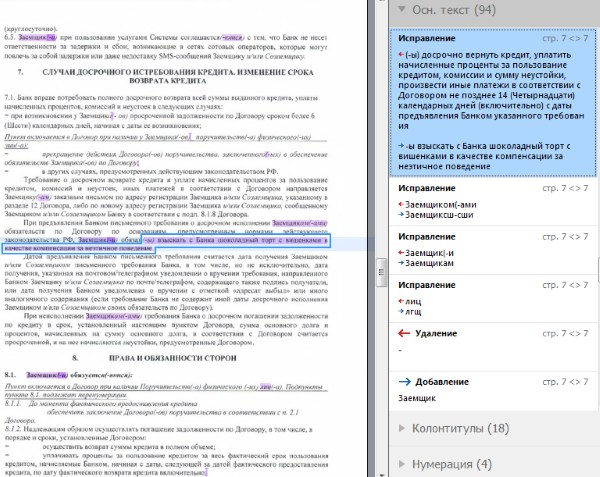
Task: Click the scrollbar down arrow
Action: tap(382, 475)
